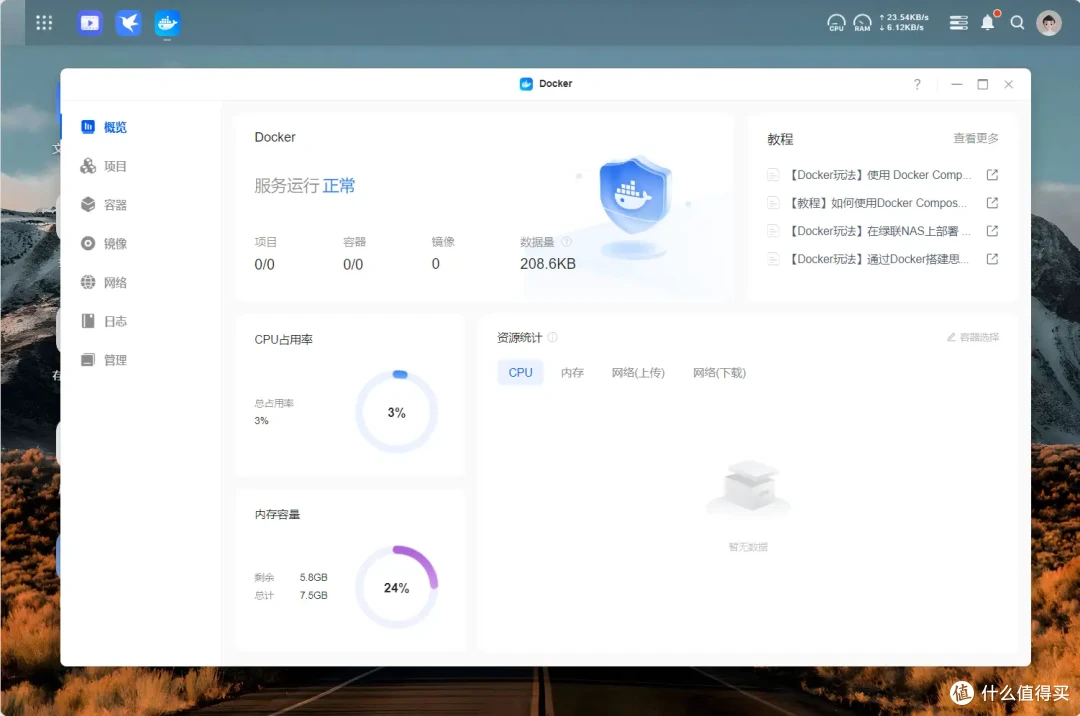Open tutorial 通过Docker搭建思...
The image size is (1080, 716).
[879, 260]
